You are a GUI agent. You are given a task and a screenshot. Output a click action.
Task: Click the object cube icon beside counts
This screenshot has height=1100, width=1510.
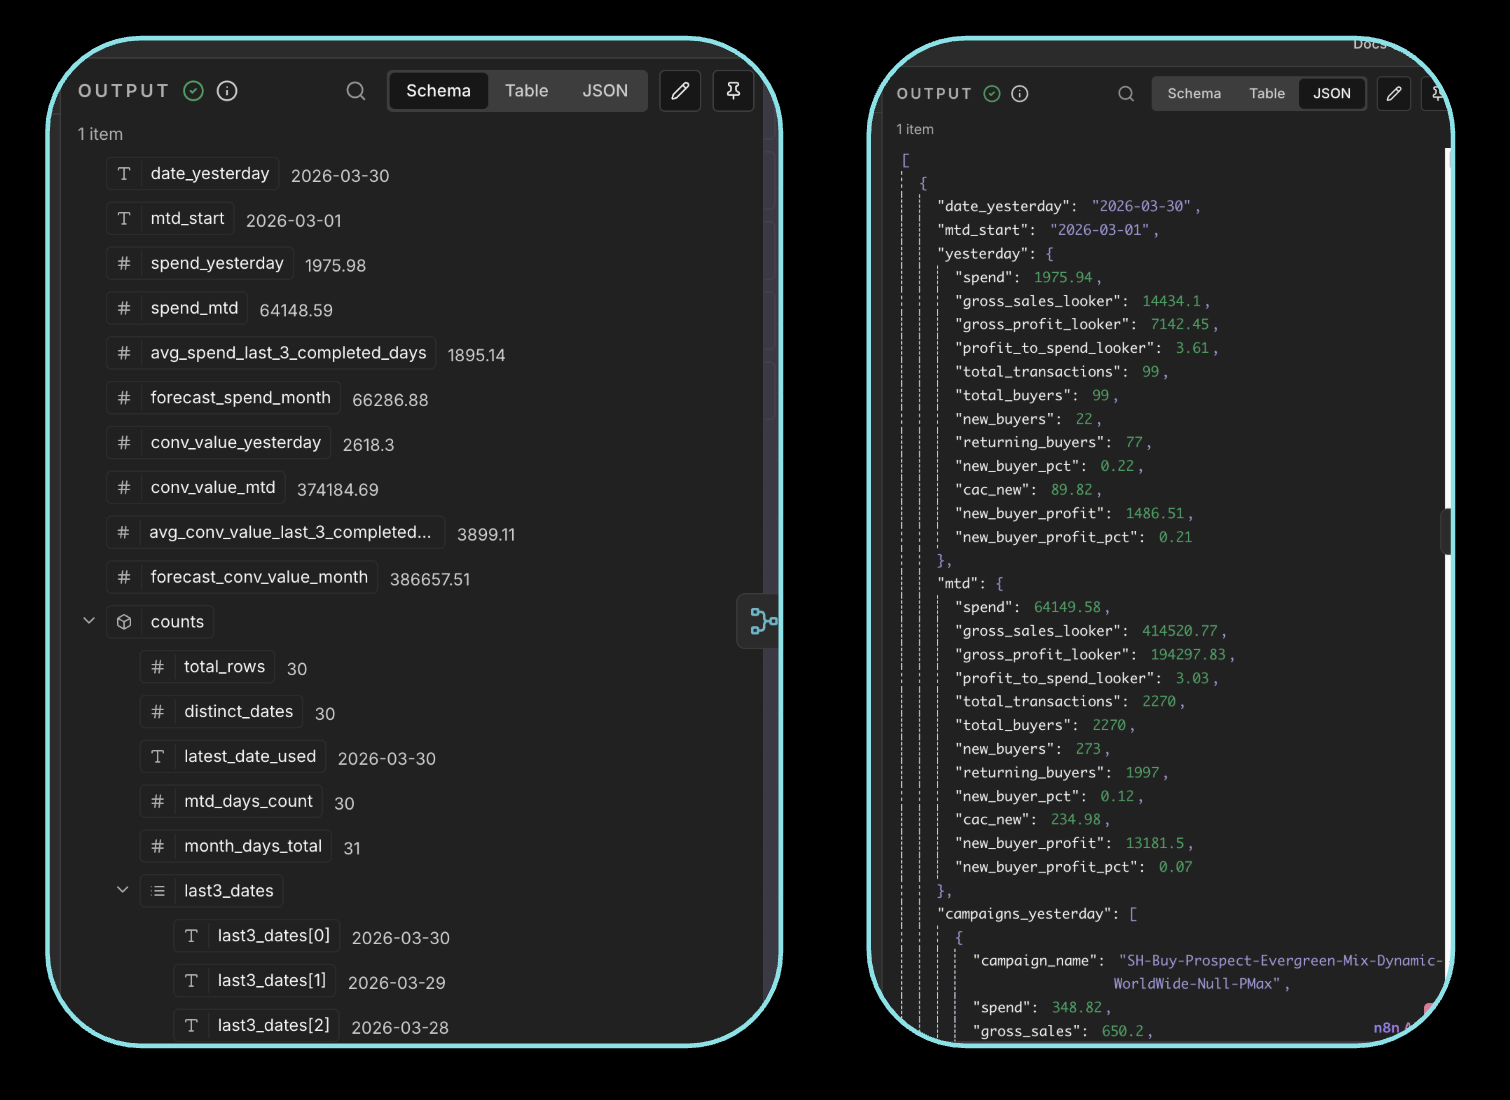point(123,621)
